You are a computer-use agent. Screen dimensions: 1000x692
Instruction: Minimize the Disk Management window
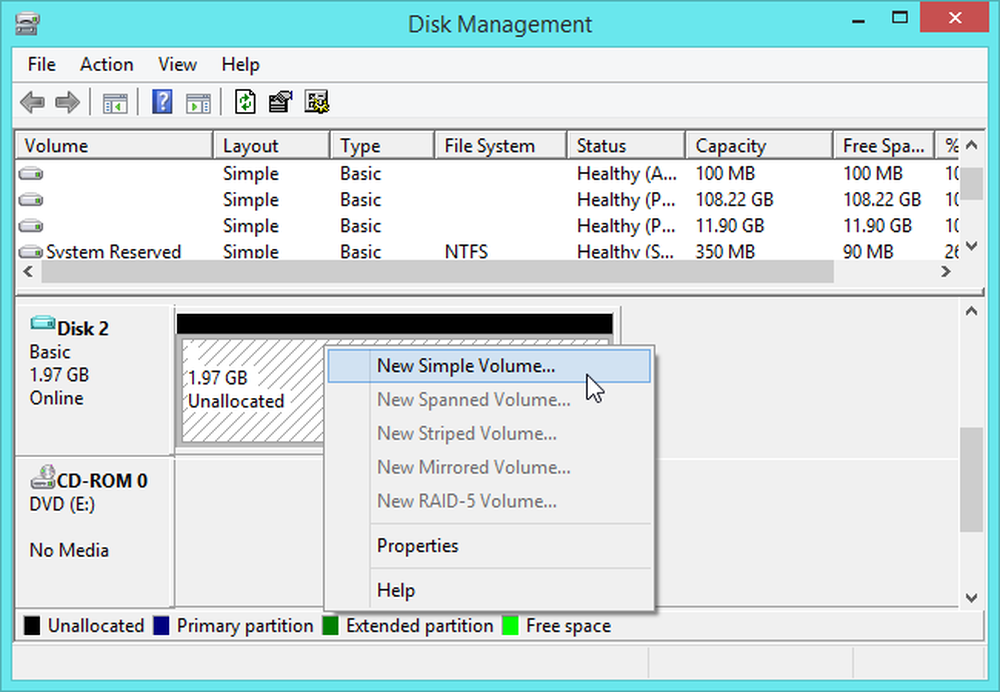click(x=858, y=20)
